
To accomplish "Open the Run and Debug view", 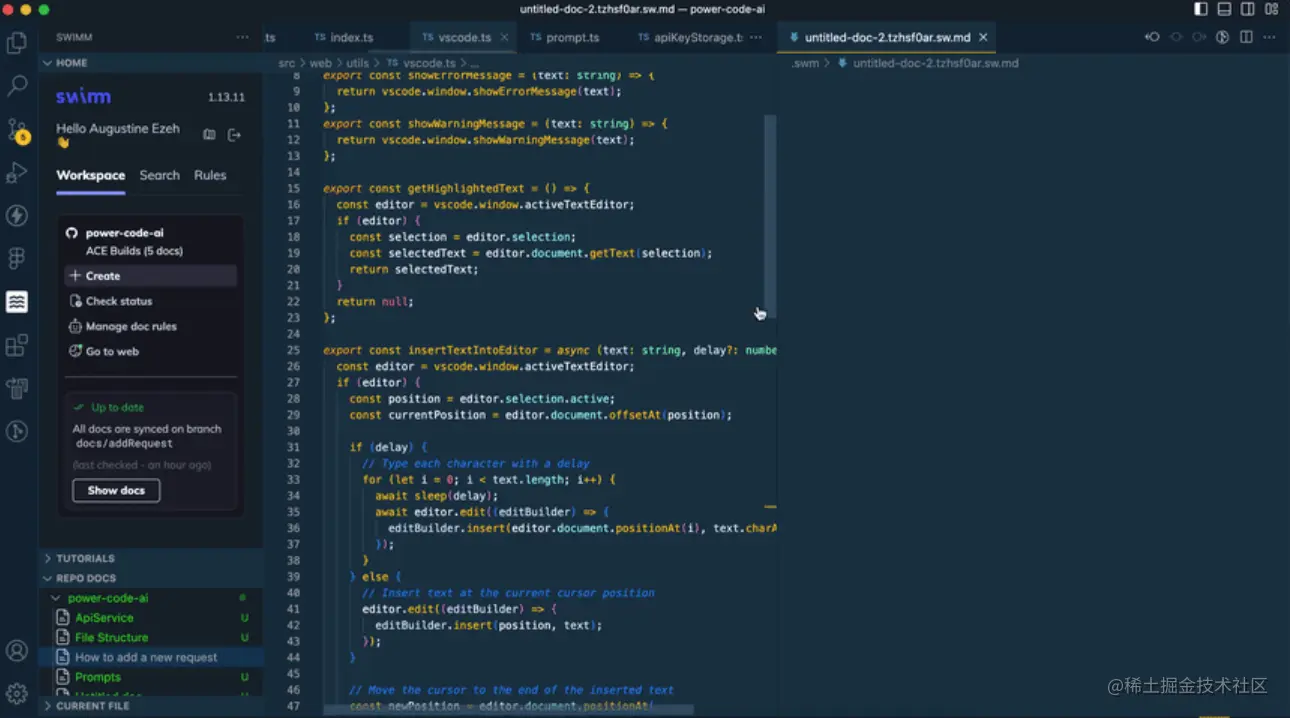I will (x=17, y=172).
